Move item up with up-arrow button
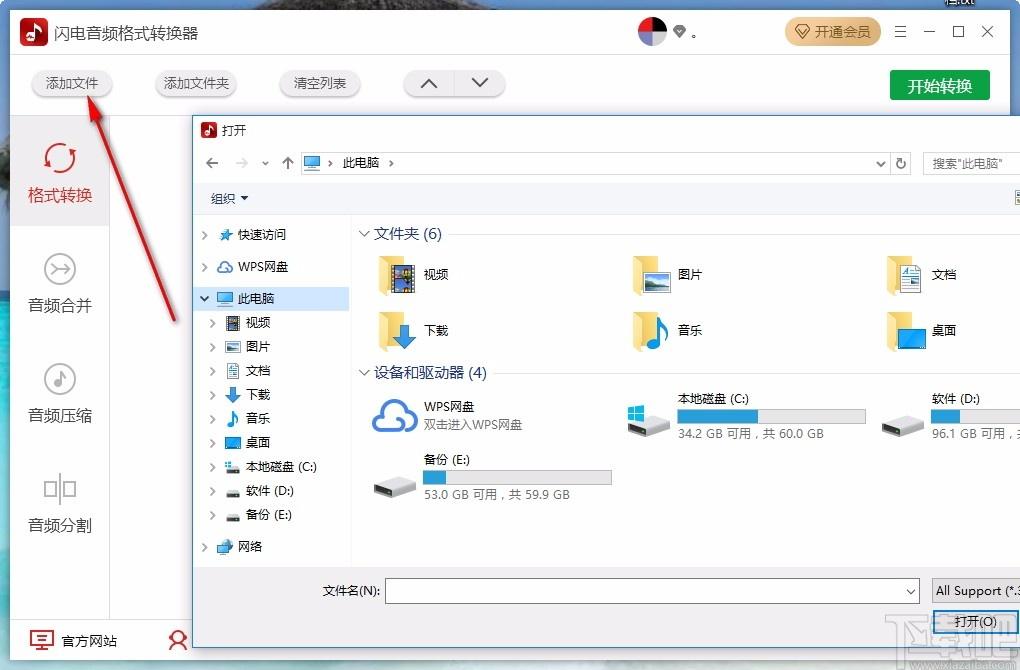Image resolution: width=1020 pixels, height=670 pixels. (429, 84)
